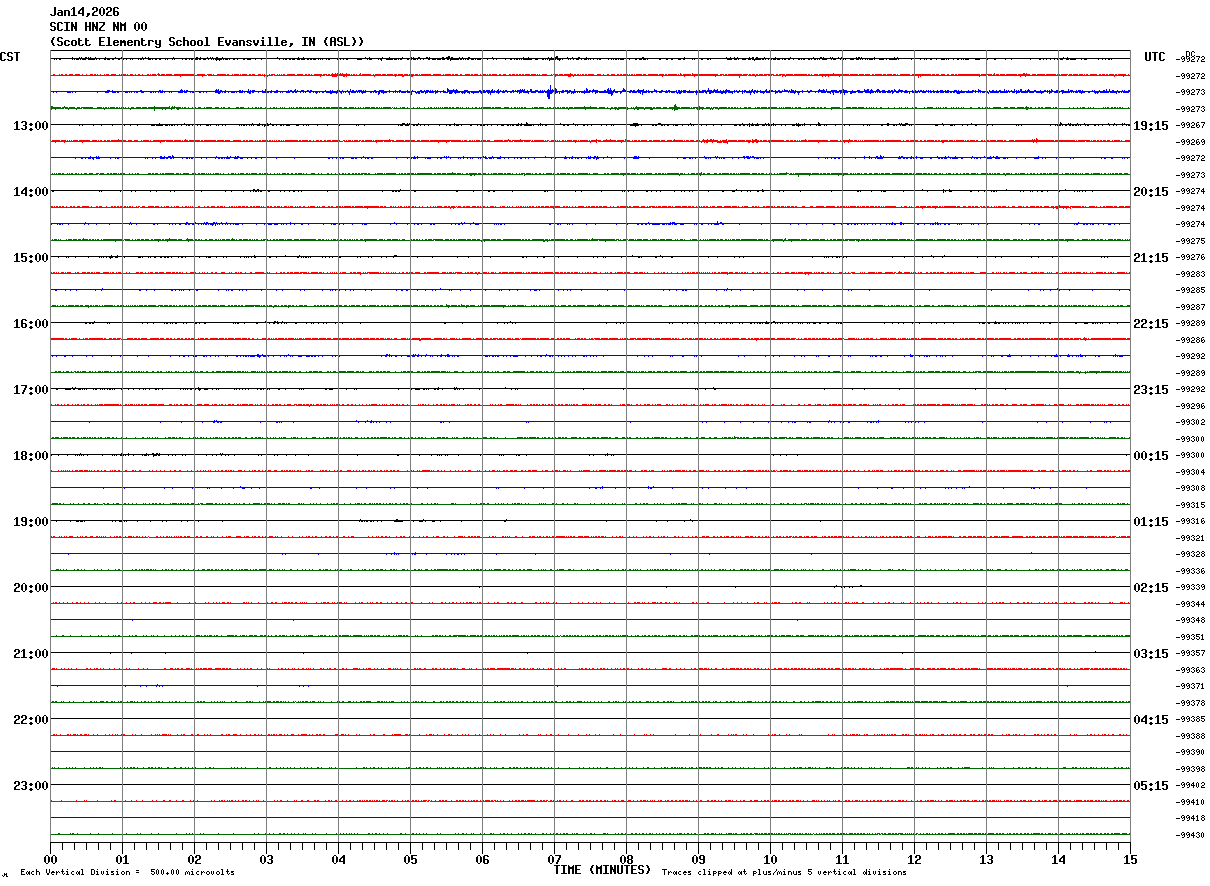Click minute 14 on the time axis
The image size is (1210, 886).
(x=1058, y=859)
